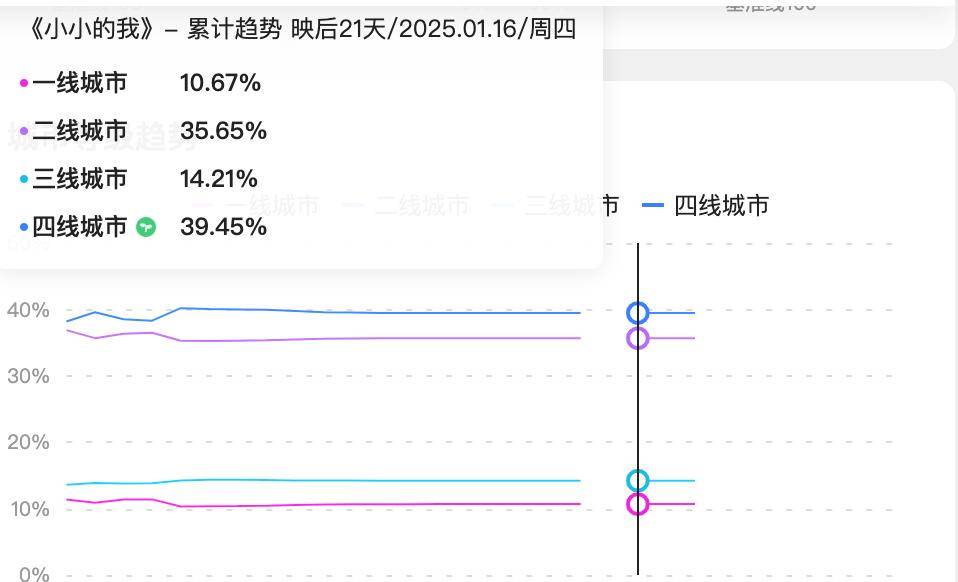958x582 pixels.
Task: Click the purple 二线城市 data point circle
Action: pos(638,338)
